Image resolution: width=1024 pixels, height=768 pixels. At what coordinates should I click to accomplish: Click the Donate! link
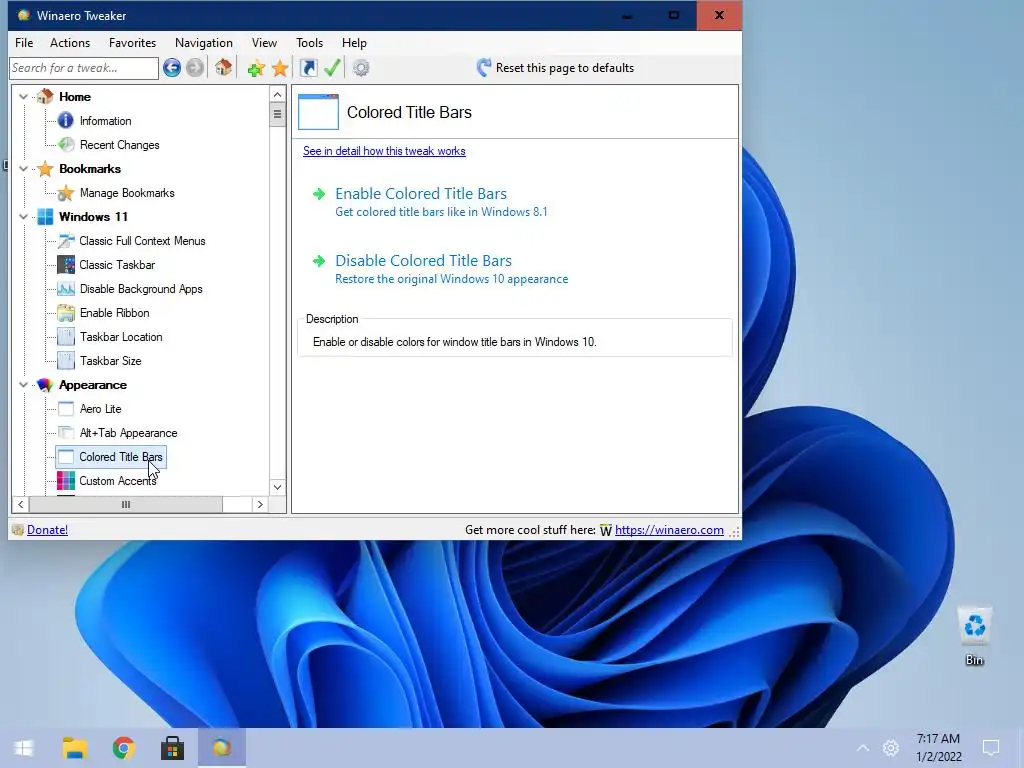pyautogui.click(x=47, y=530)
